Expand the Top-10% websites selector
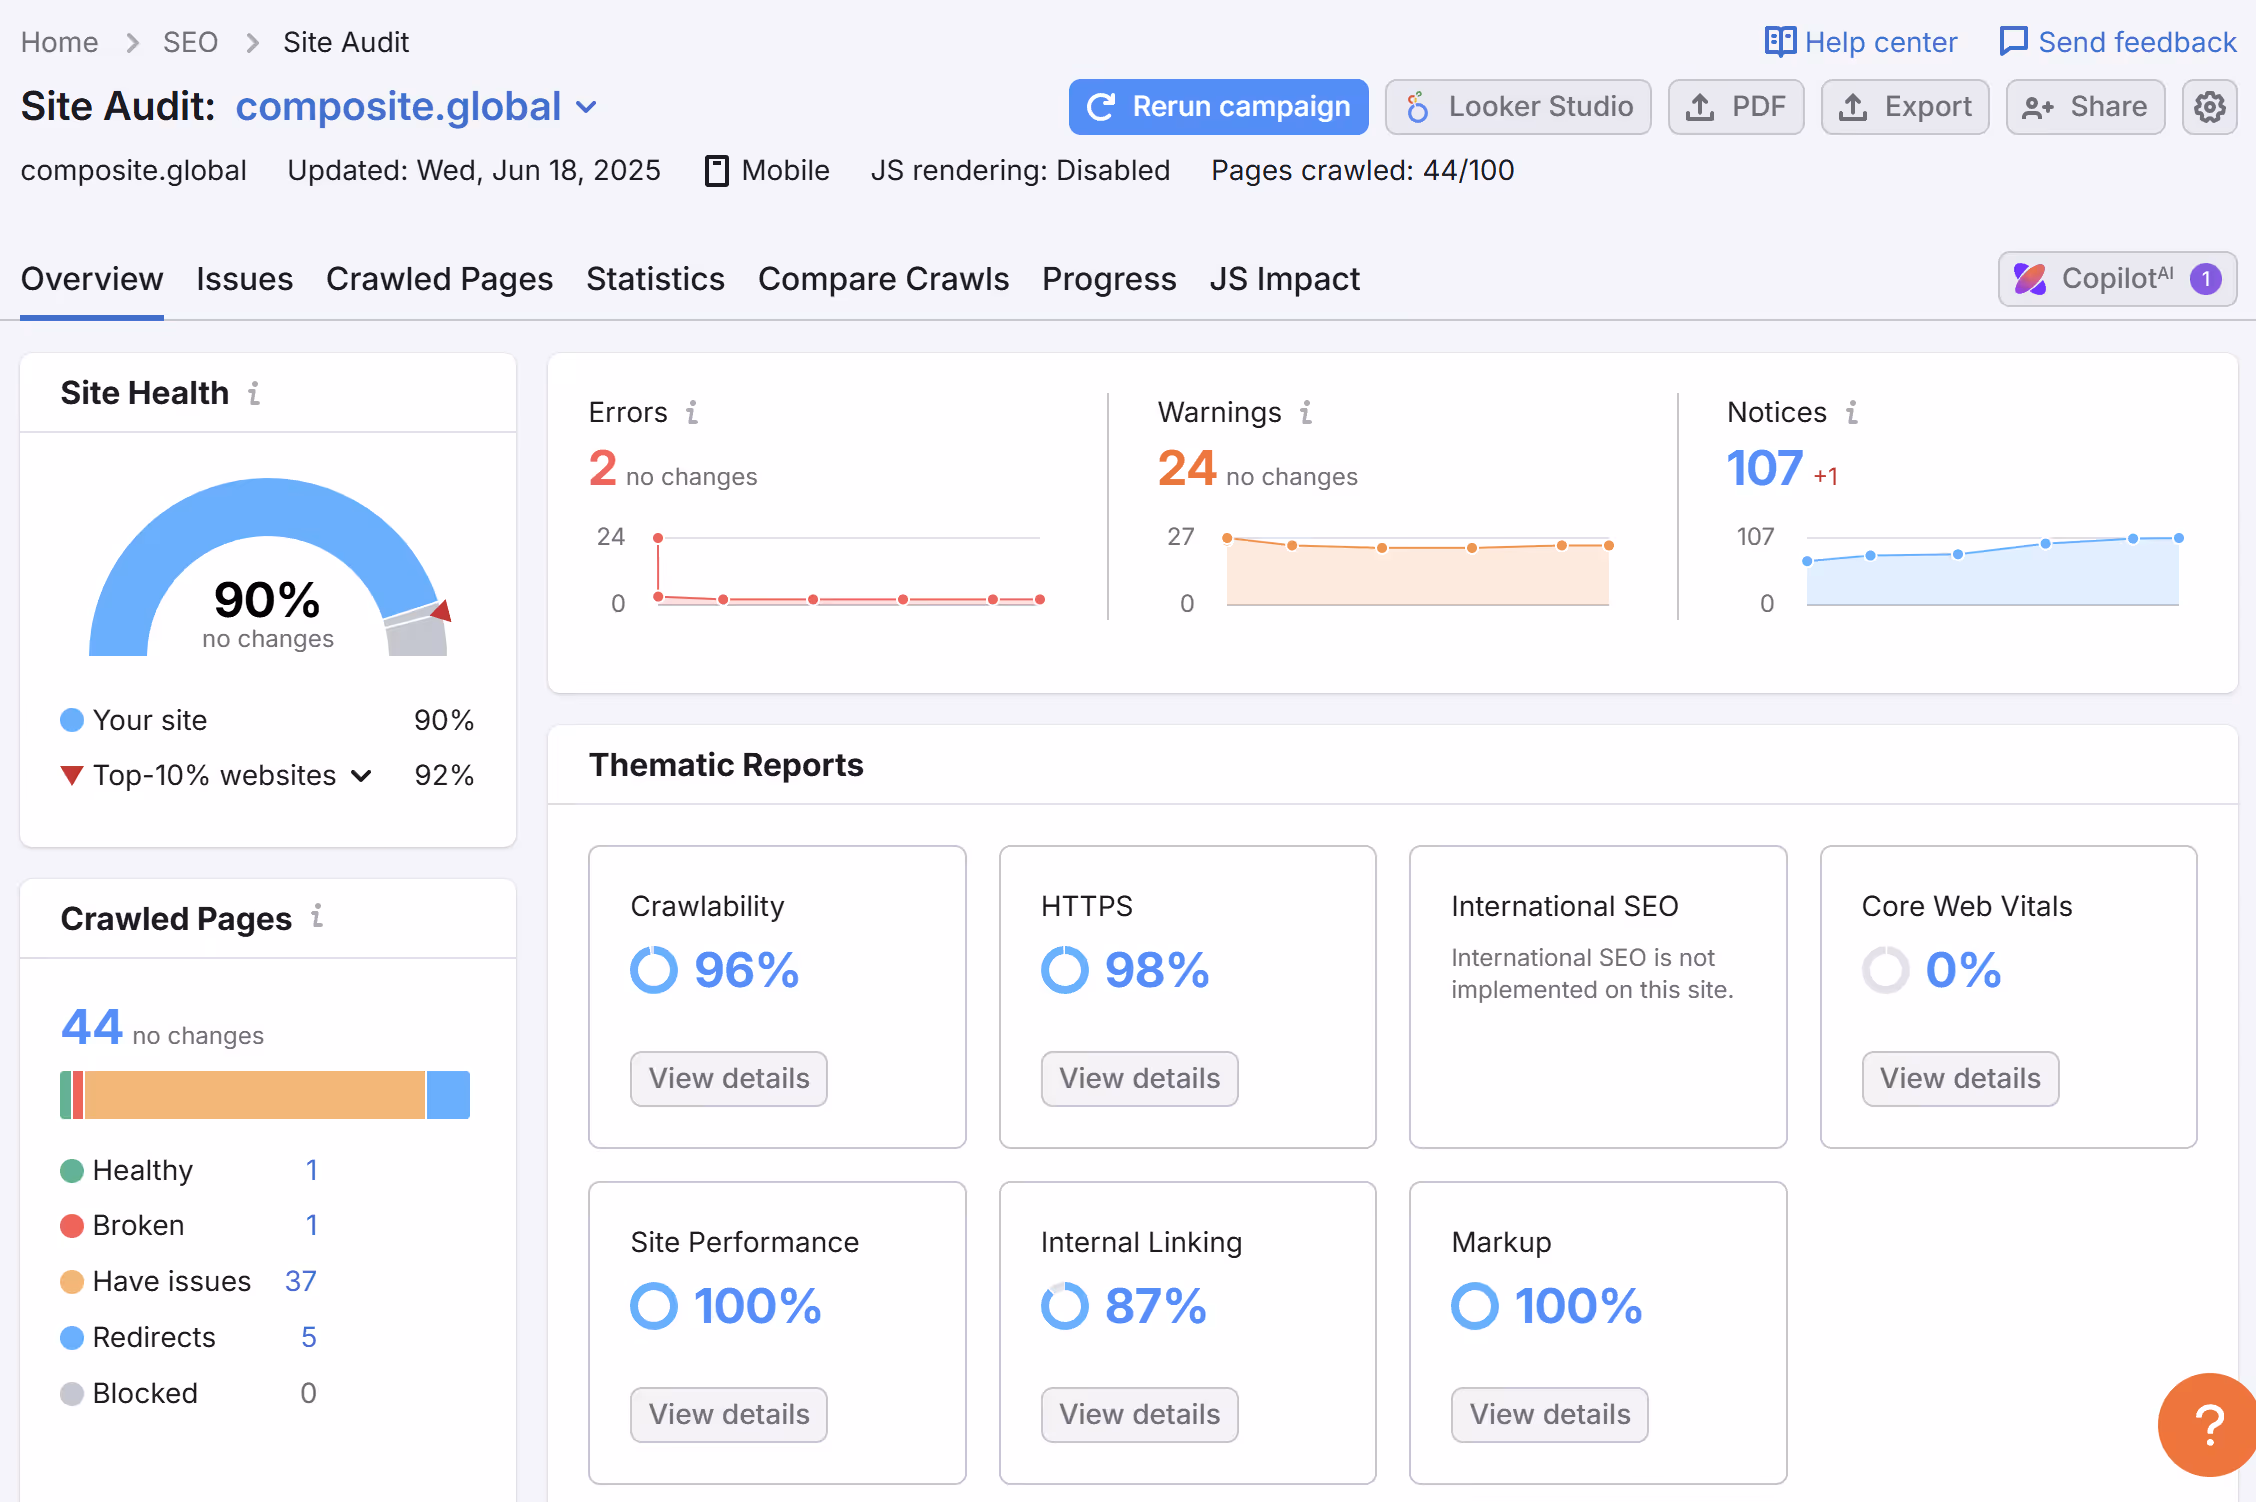This screenshot has width=2256, height=1502. 361,775
